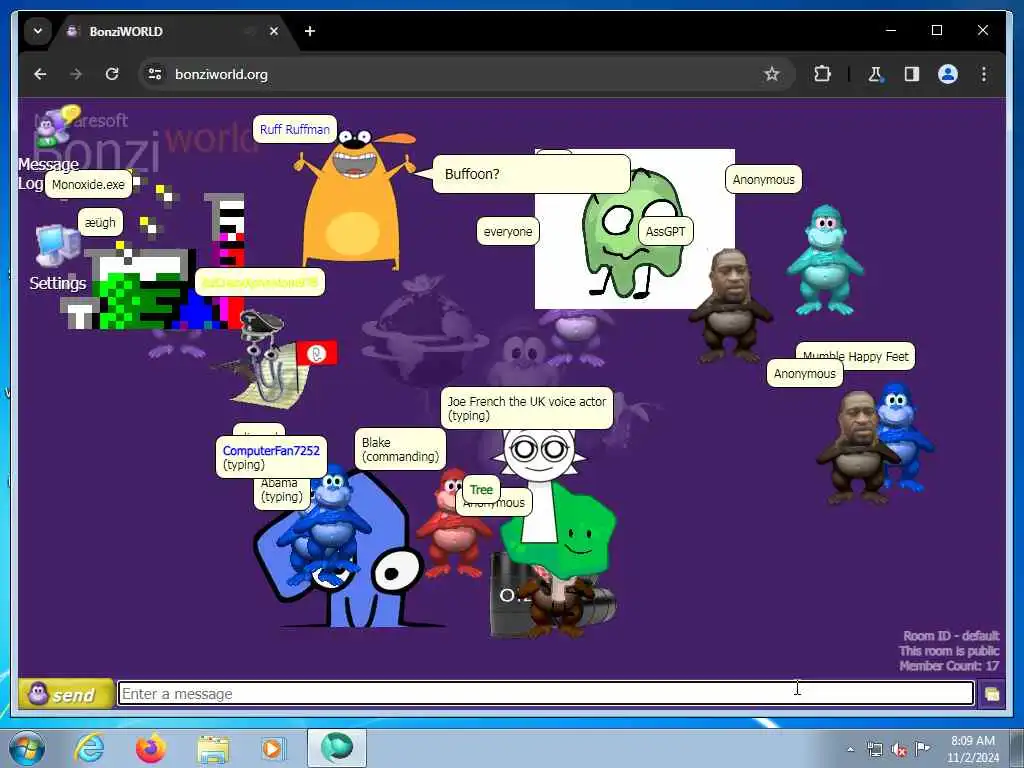1024x768 pixels.
Task: Launch Firefox from the taskbar
Action: 151,748
